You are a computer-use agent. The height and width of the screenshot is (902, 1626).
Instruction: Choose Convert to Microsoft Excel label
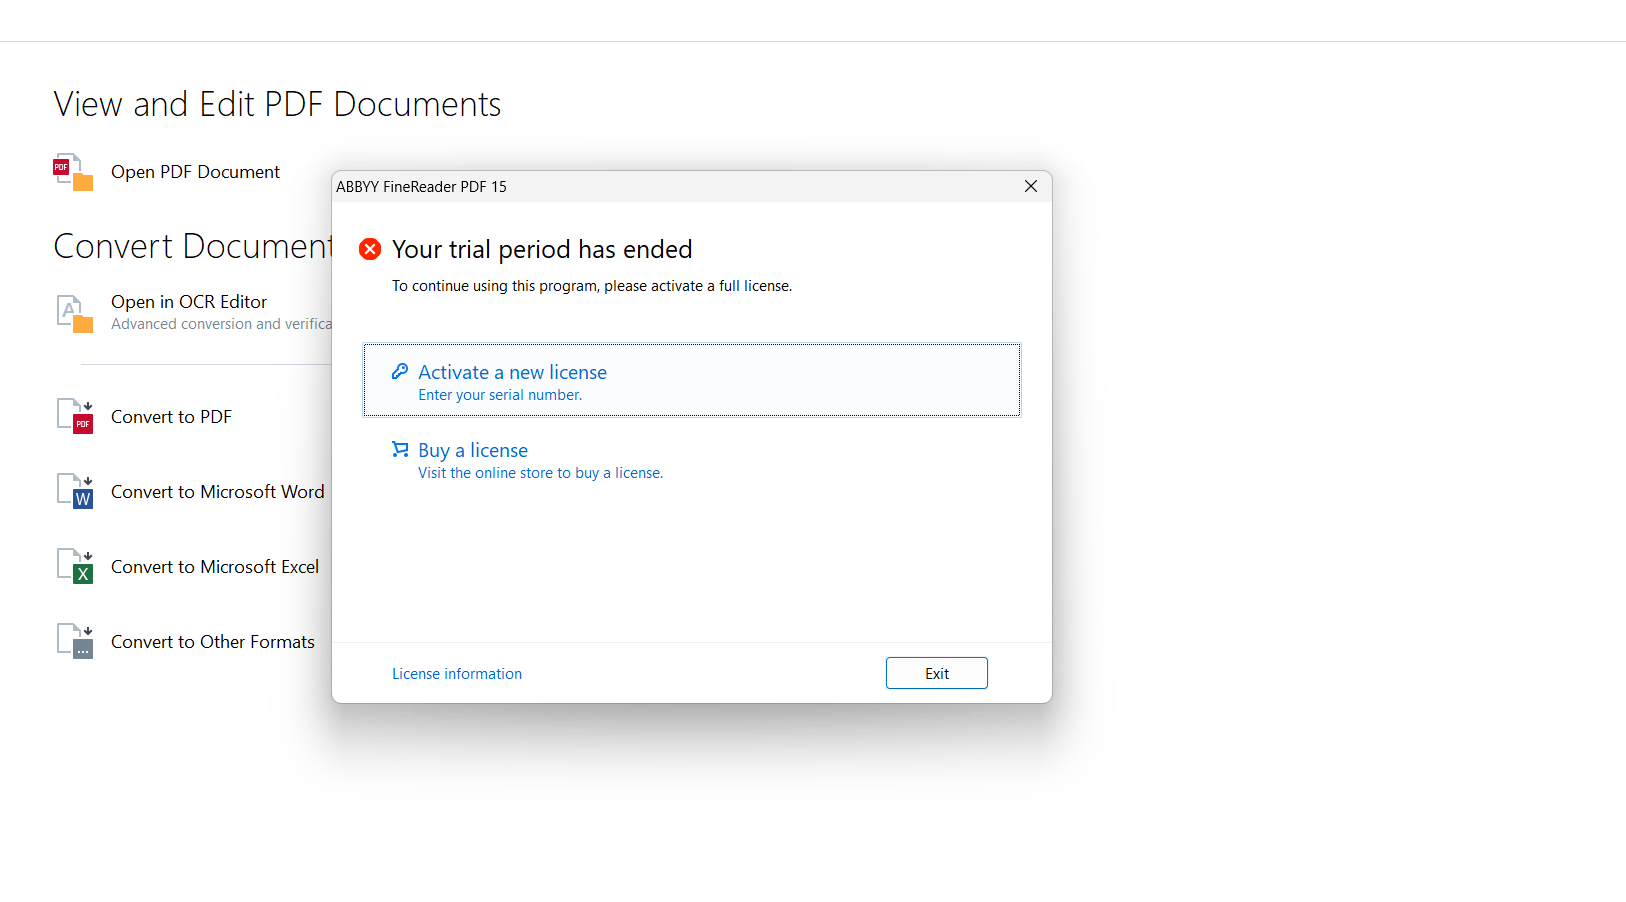(215, 567)
